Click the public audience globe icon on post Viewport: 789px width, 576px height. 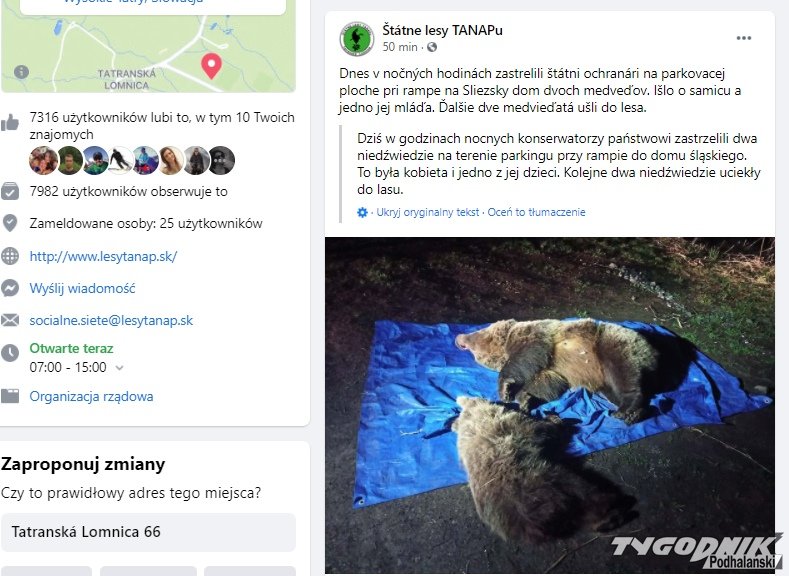click(432, 47)
